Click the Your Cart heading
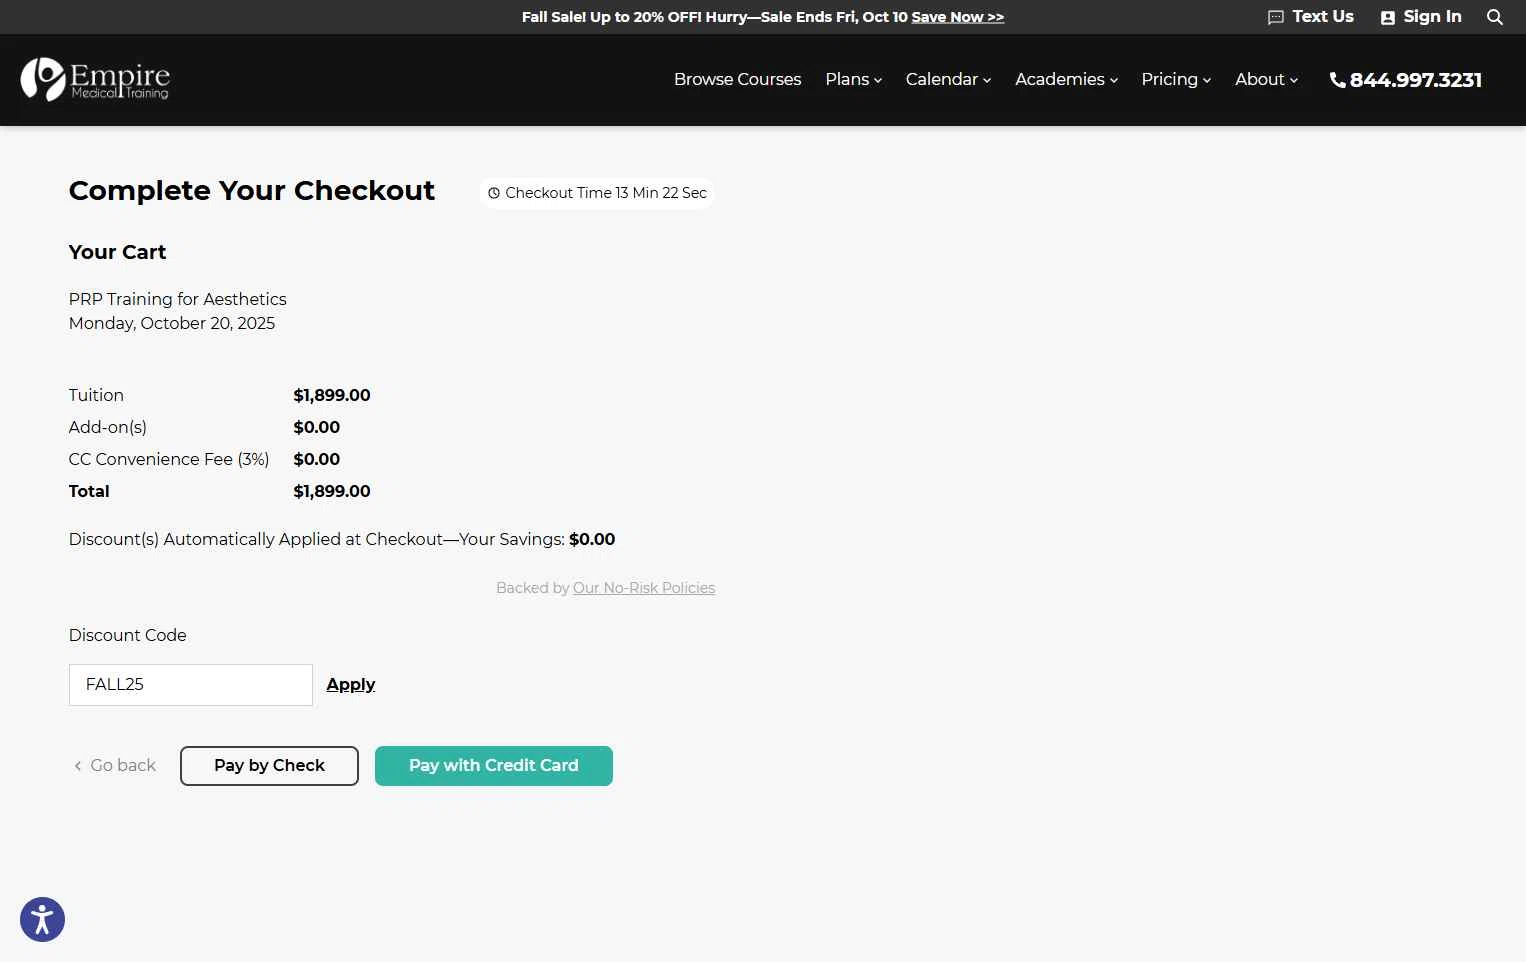This screenshot has width=1526, height=962. (117, 252)
